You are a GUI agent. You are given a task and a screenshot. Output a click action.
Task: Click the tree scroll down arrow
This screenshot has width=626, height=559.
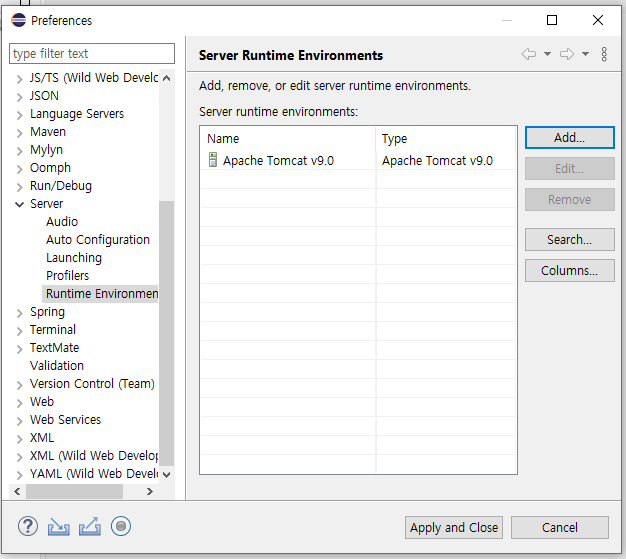click(x=166, y=474)
